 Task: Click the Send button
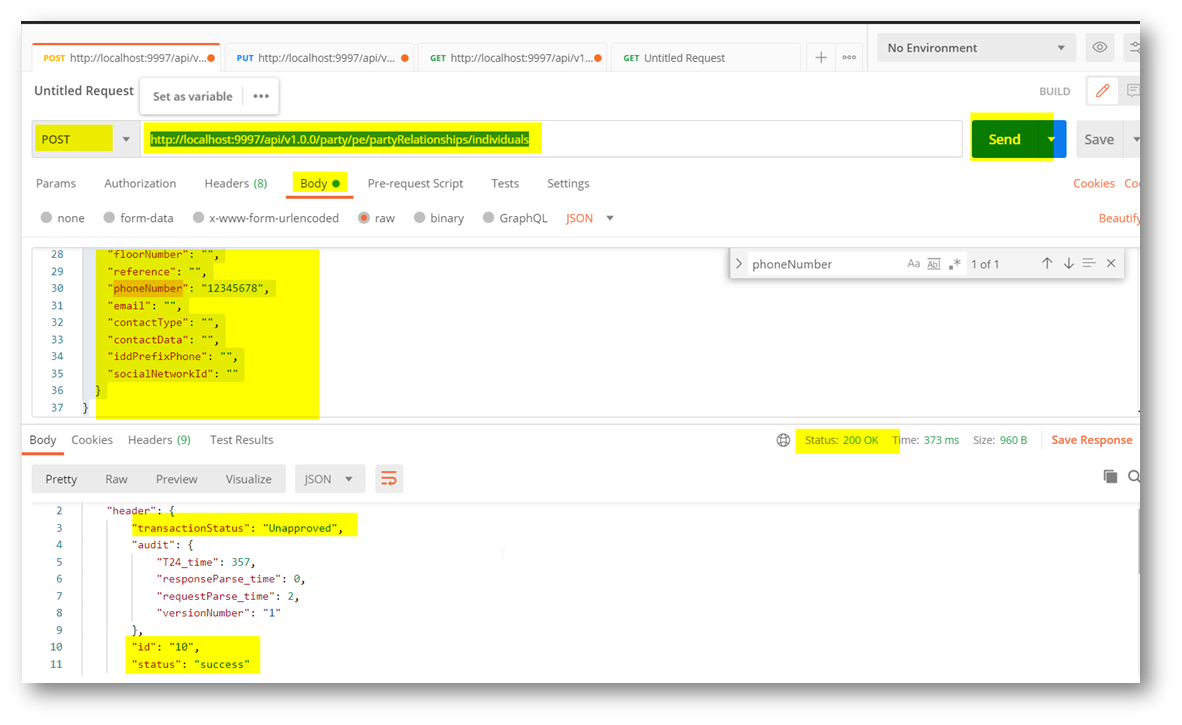tap(1004, 139)
